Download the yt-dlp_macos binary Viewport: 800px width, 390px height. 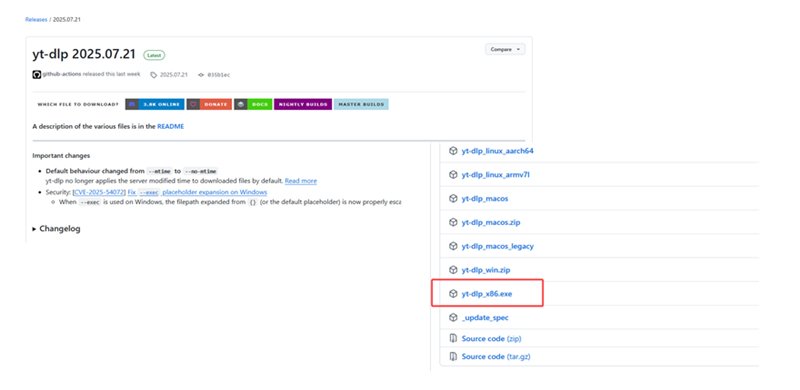[x=485, y=199]
